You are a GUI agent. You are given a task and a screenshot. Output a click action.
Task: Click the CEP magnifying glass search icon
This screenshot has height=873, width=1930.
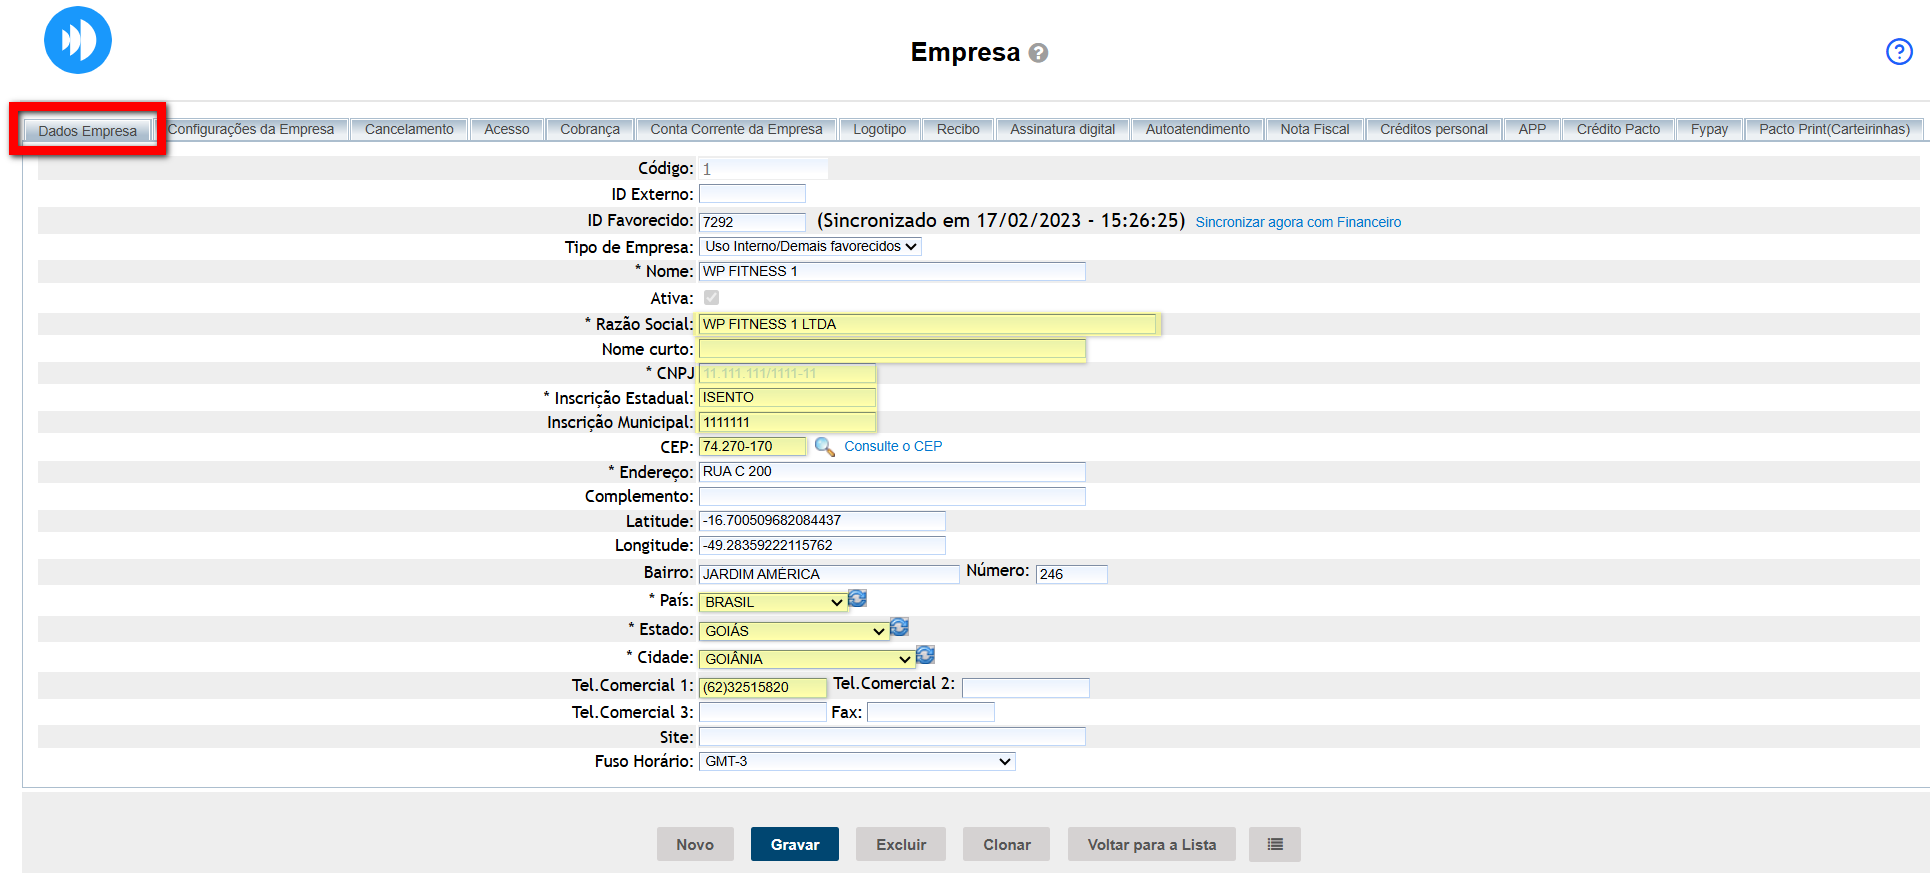(824, 447)
